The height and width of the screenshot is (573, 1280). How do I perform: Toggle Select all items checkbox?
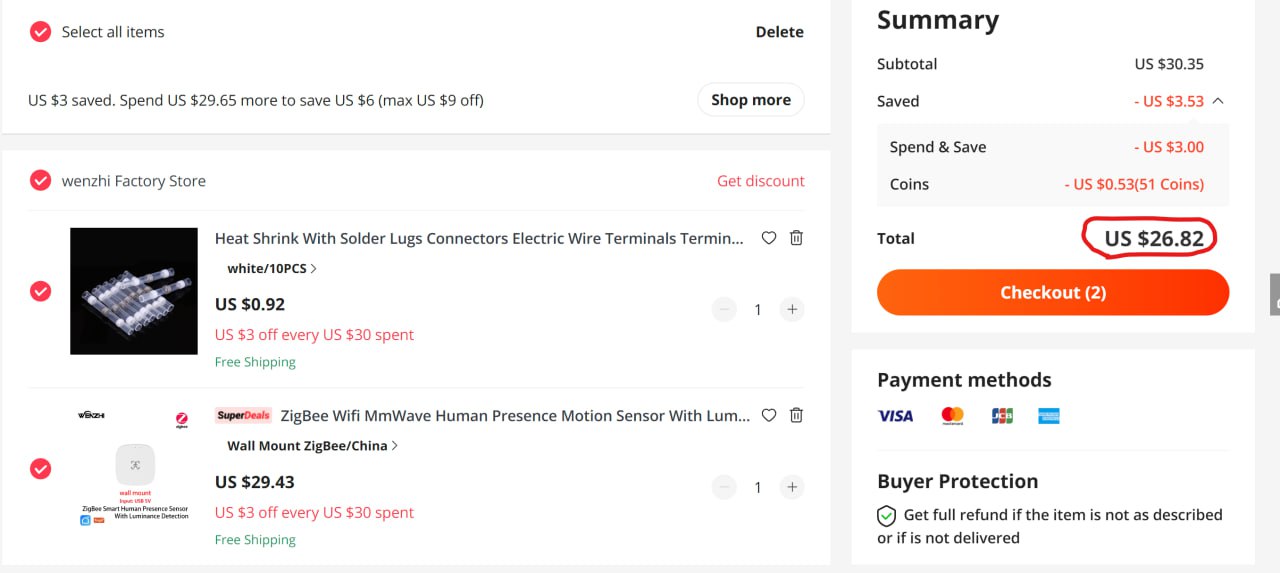(x=40, y=32)
